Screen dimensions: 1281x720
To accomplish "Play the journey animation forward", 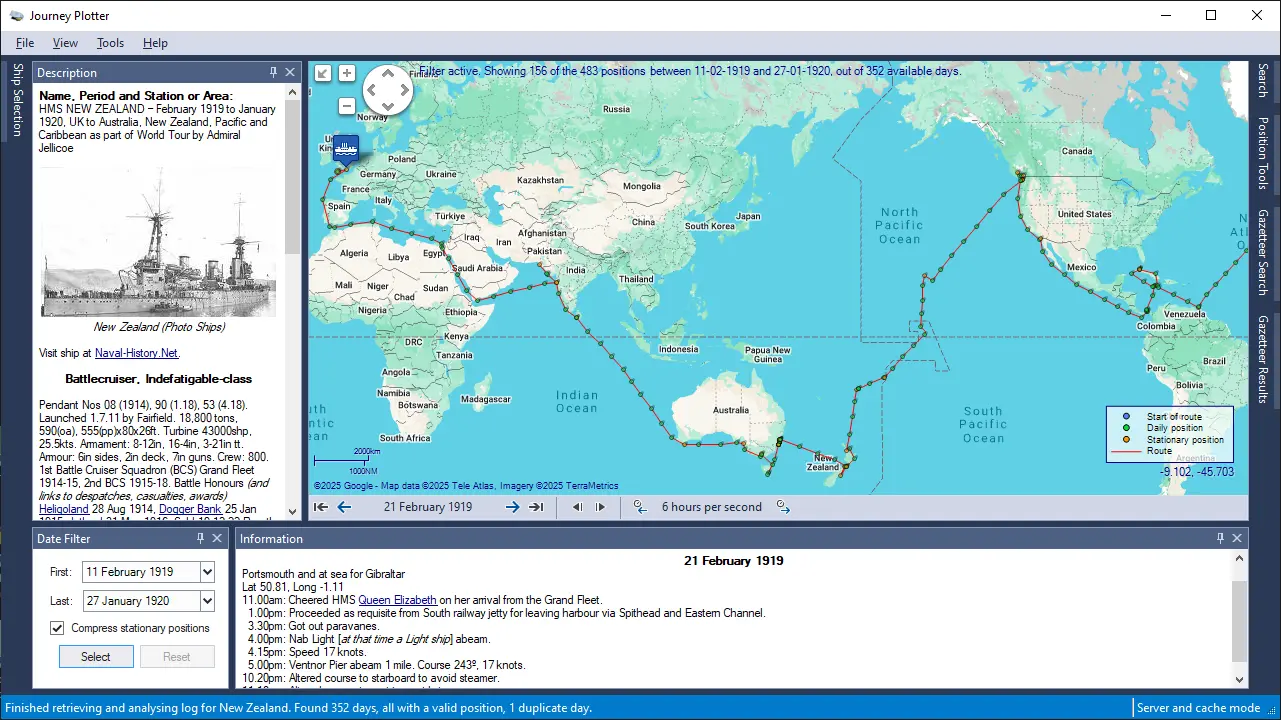I will click(x=600, y=507).
